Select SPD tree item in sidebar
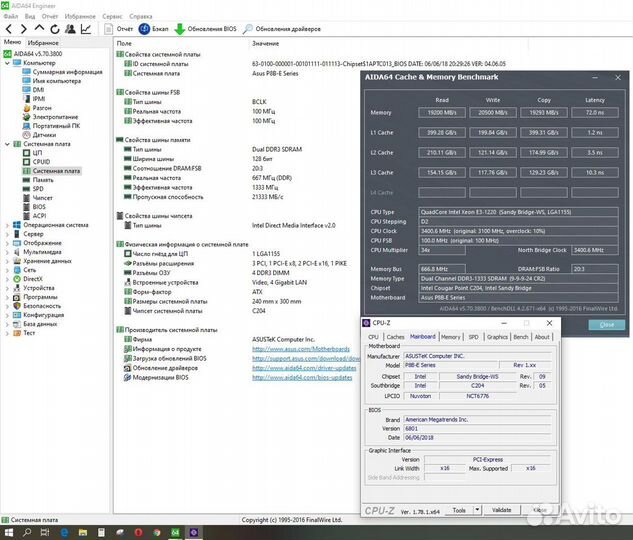This screenshot has height=540, width=633. coord(33,188)
